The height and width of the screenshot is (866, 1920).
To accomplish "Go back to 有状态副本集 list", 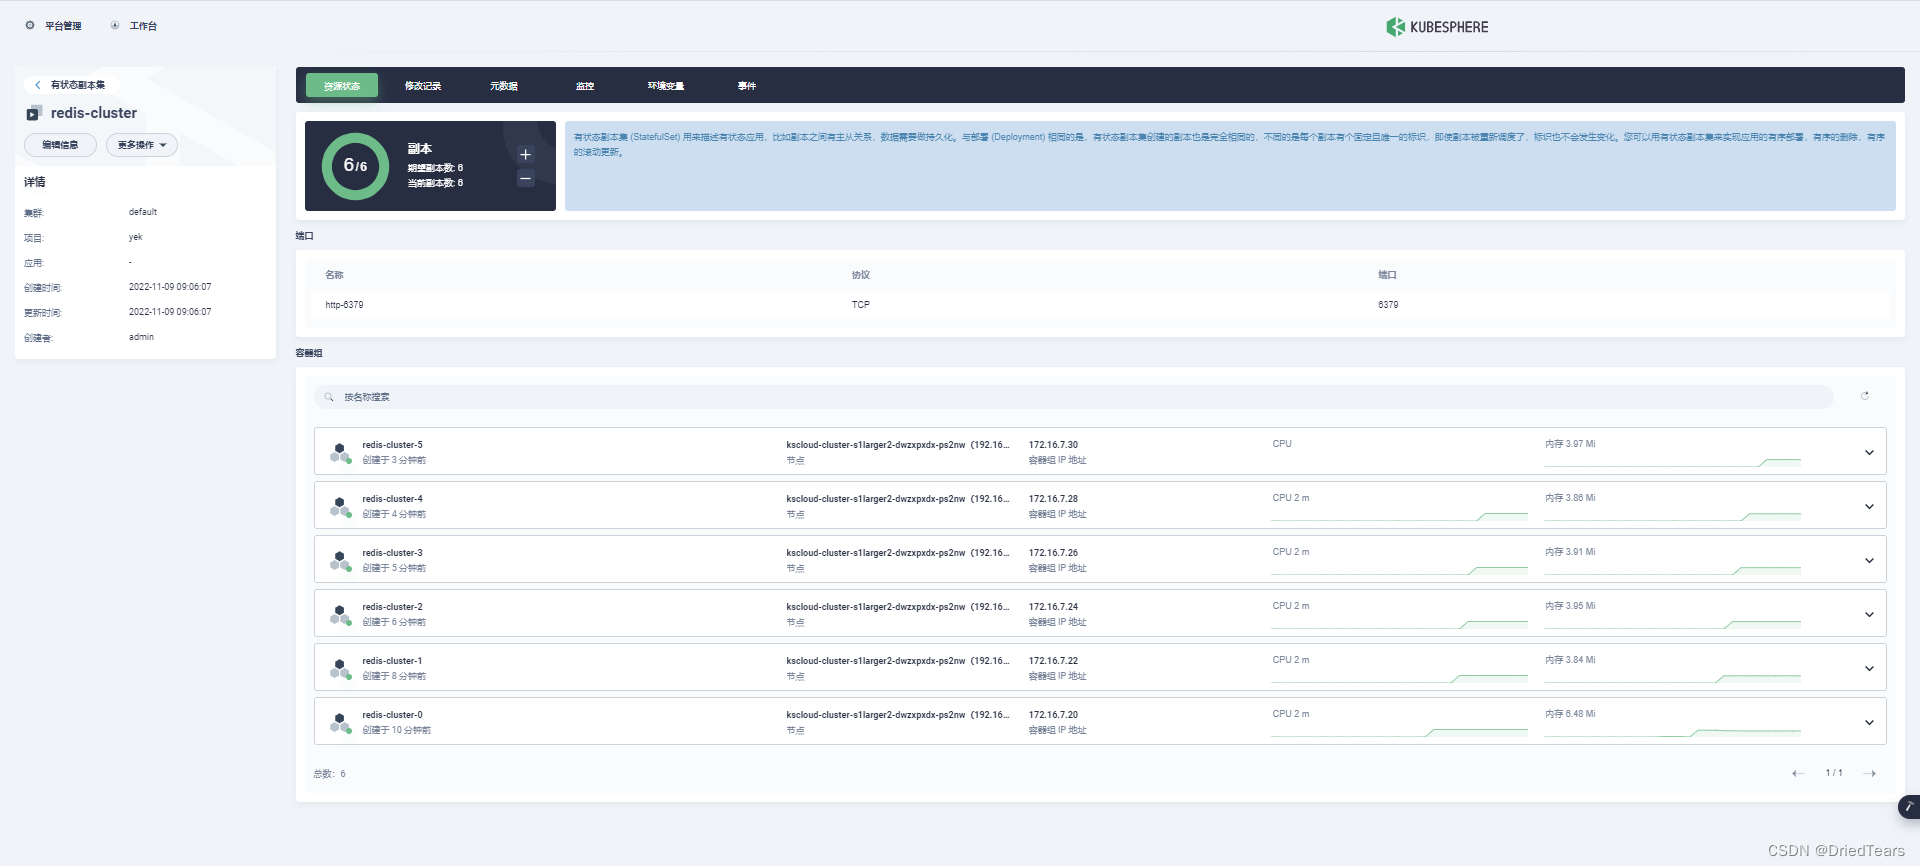I will click(70, 85).
